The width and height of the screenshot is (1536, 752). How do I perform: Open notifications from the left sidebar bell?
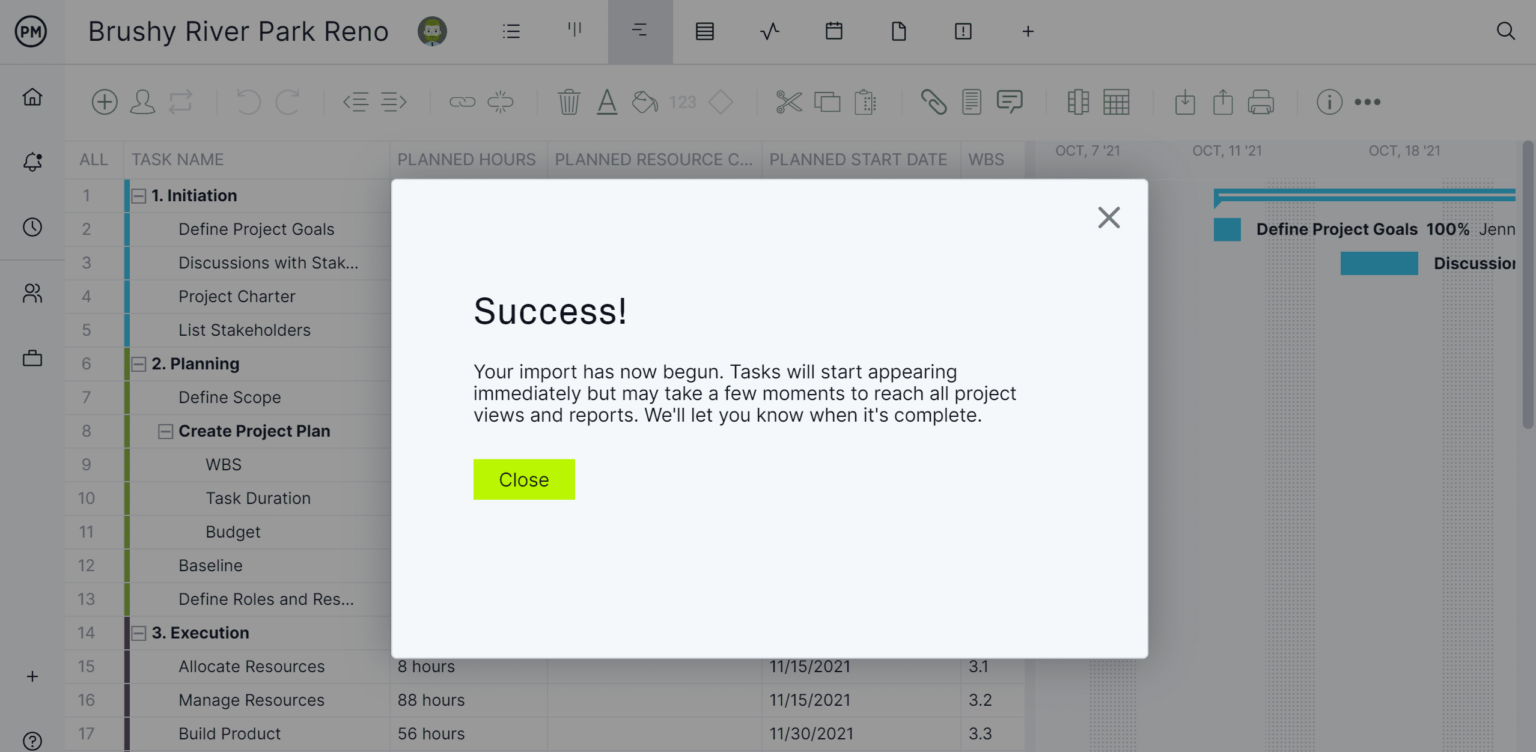[32, 161]
